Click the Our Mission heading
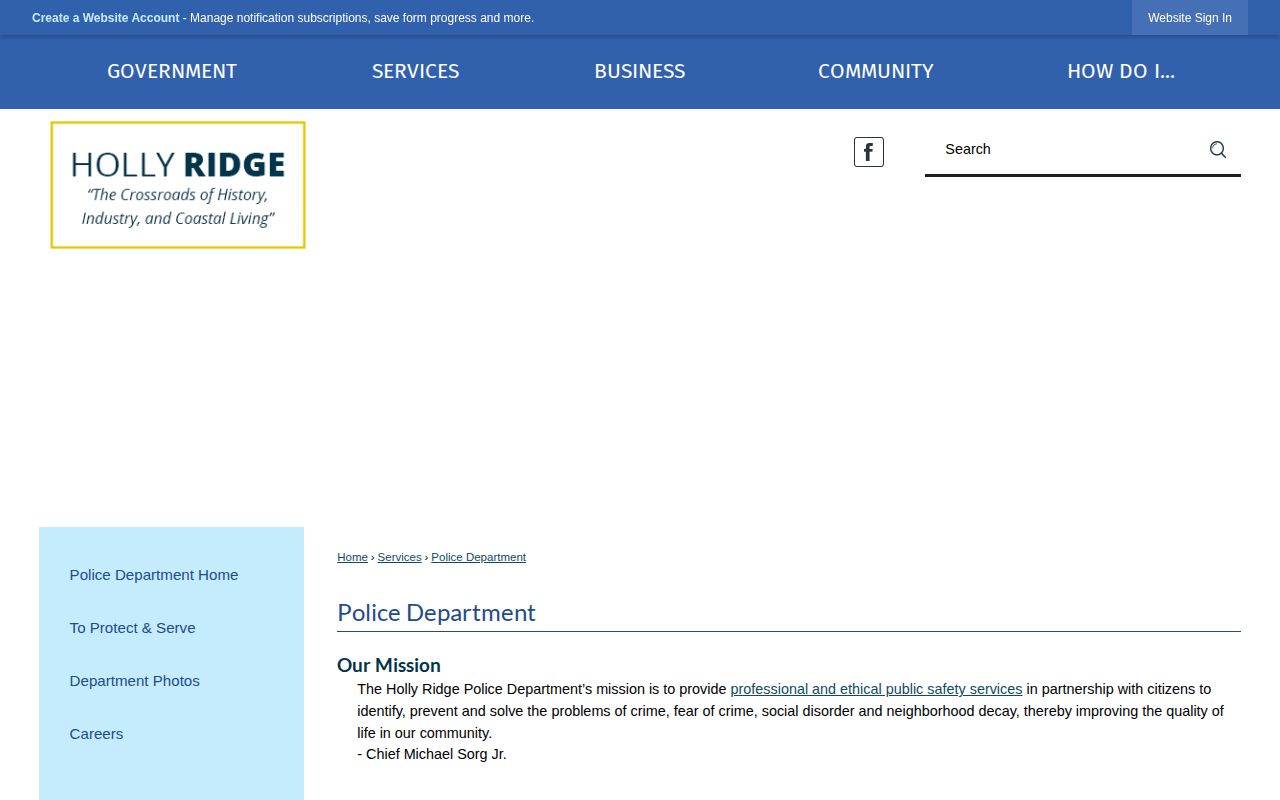 (x=389, y=665)
